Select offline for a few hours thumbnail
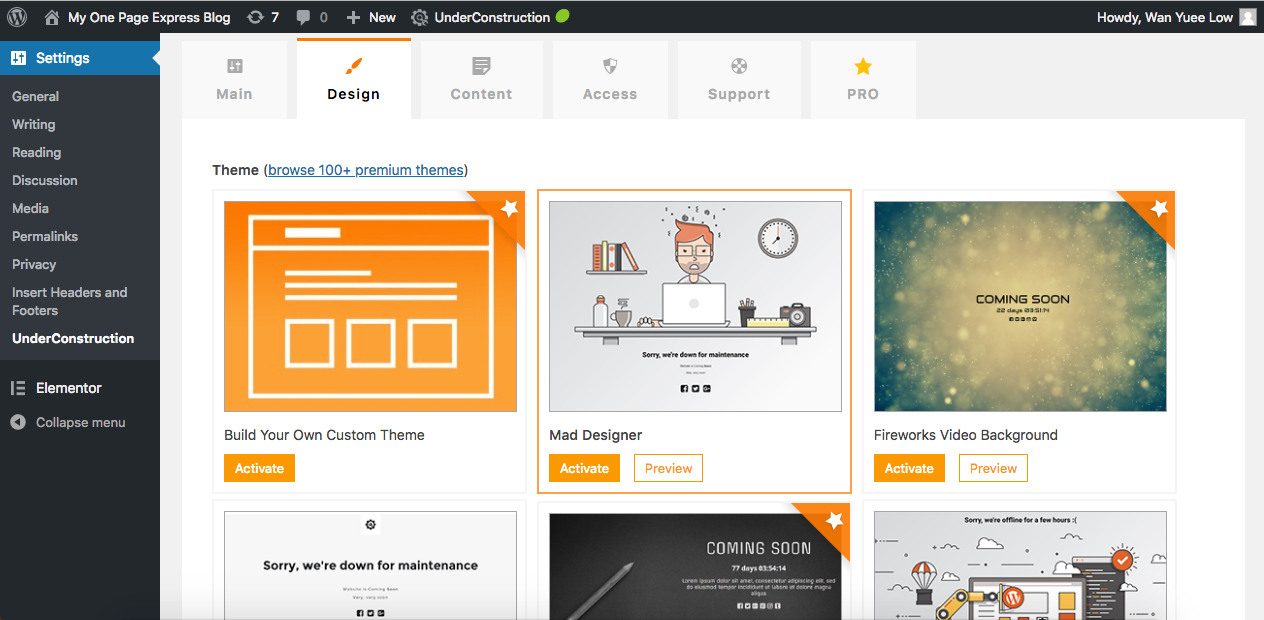1264x620 pixels. pos(1020,566)
